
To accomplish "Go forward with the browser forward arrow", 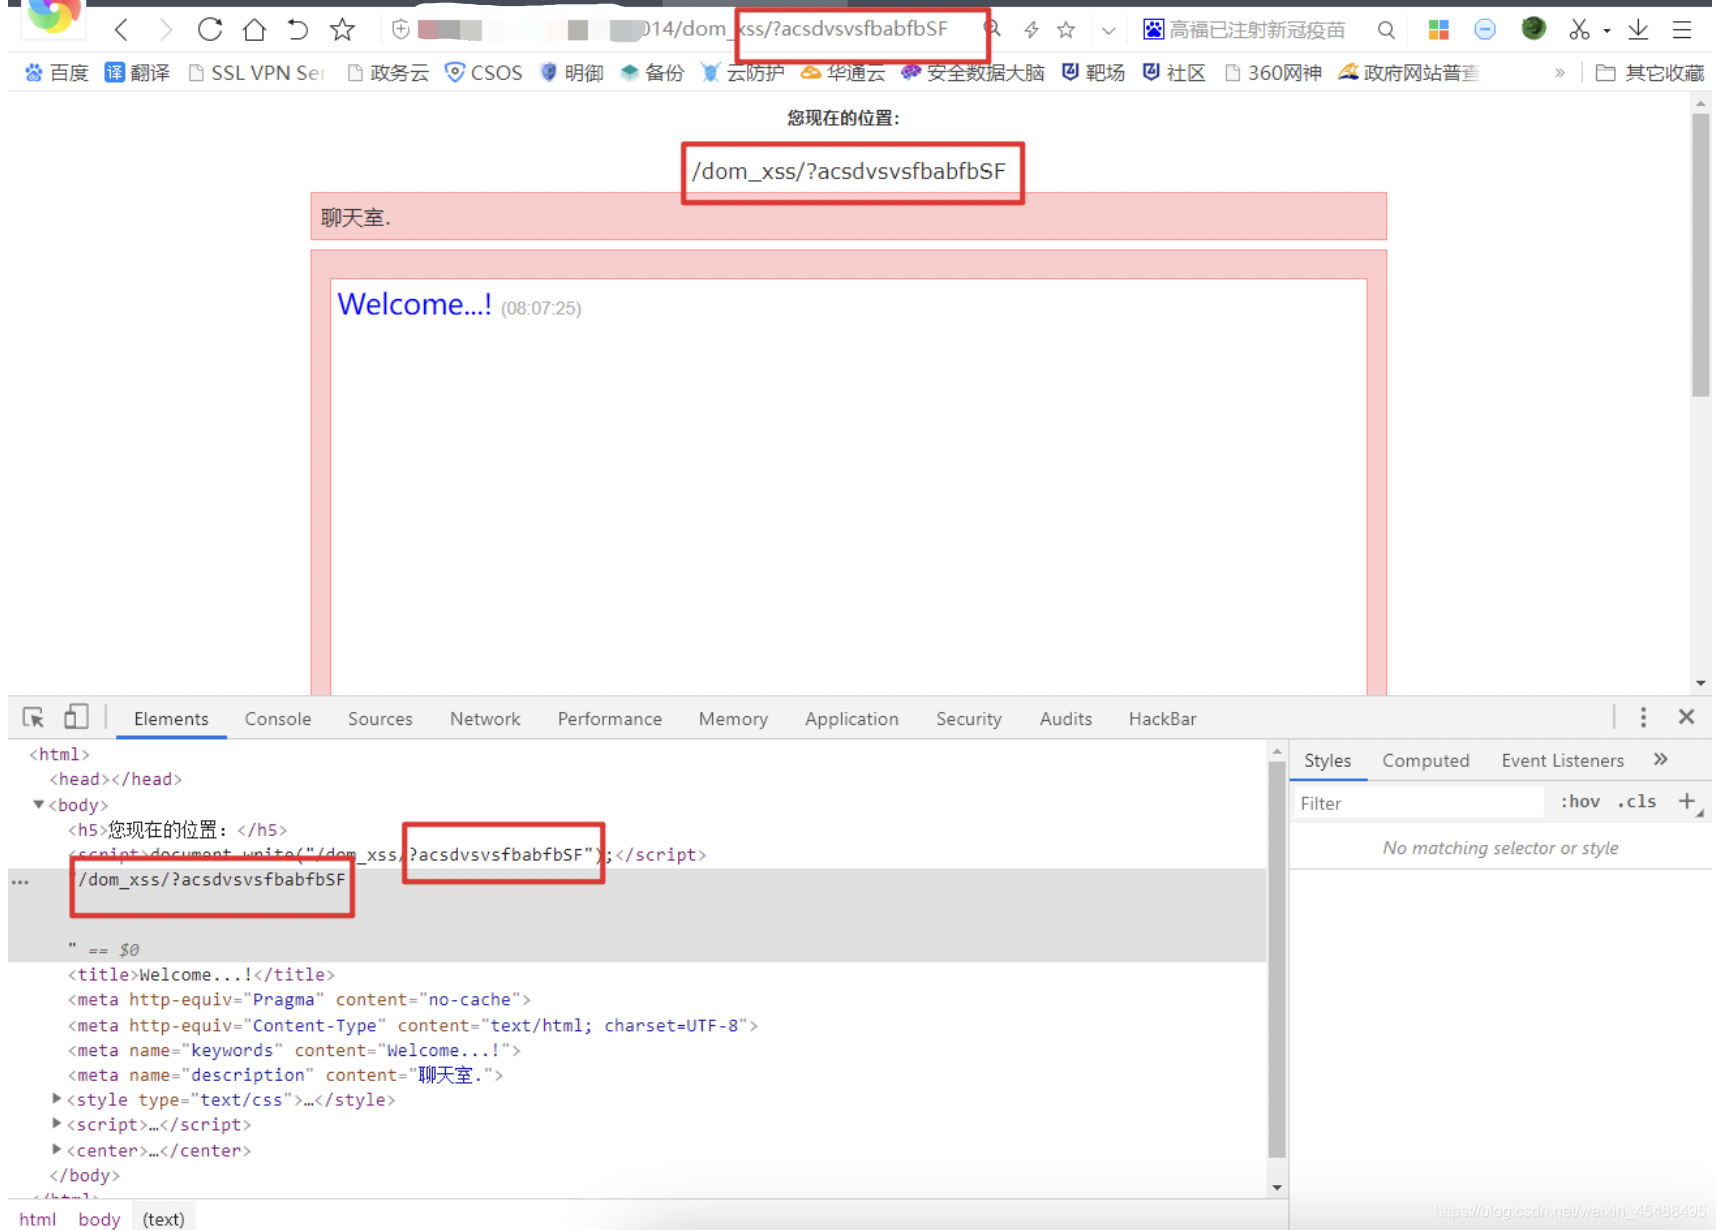I will tap(165, 30).
